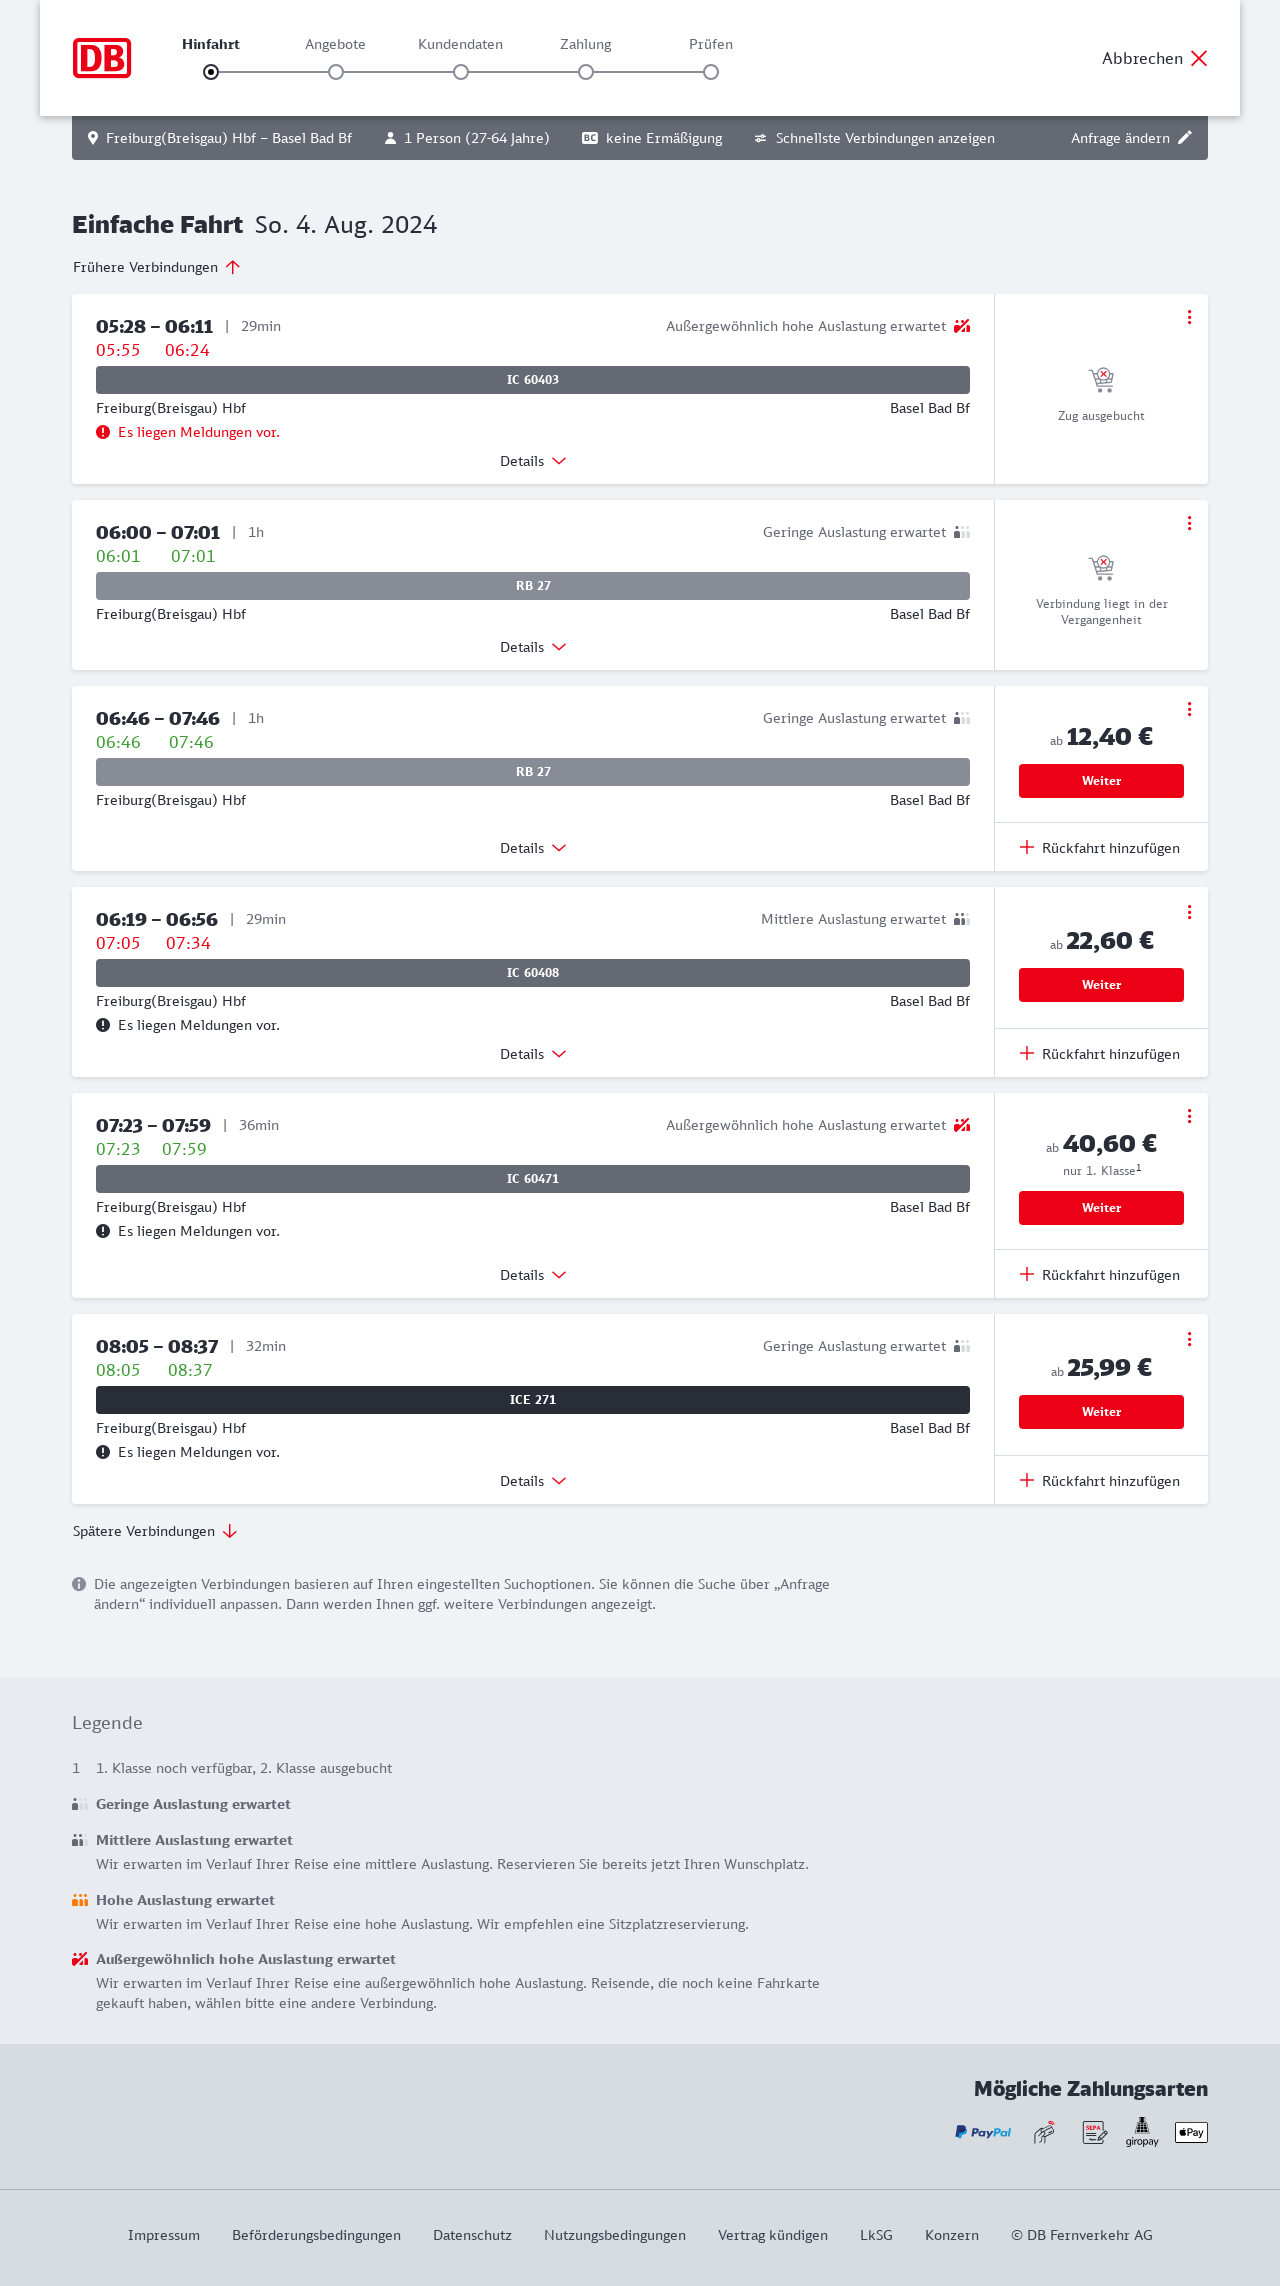The image size is (1280, 2286).
Task: Select the Zahlung step circle
Action: [586, 72]
